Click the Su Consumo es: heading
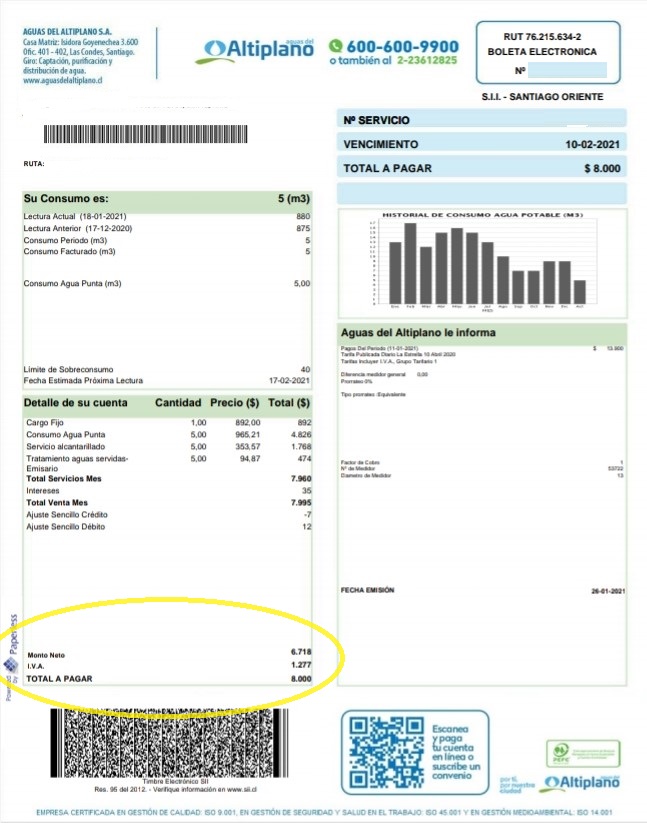 point(66,198)
